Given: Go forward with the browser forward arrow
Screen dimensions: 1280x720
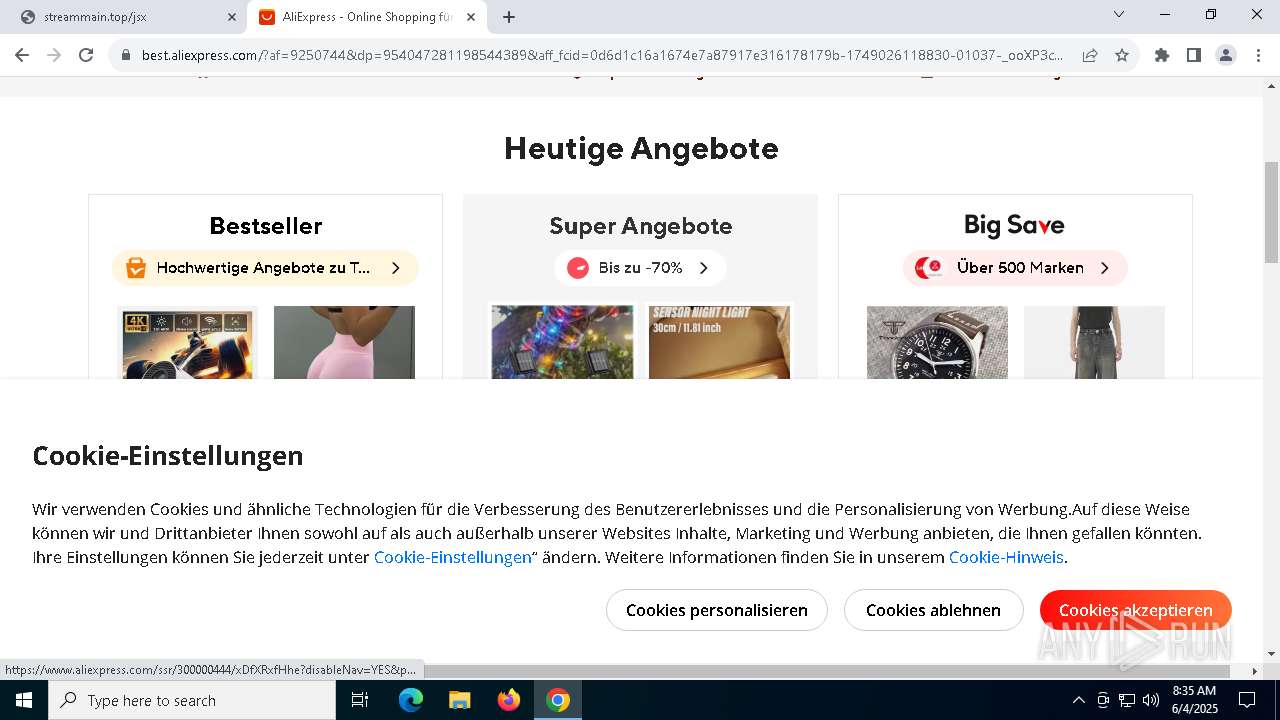Looking at the screenshot, I should 54,55.
